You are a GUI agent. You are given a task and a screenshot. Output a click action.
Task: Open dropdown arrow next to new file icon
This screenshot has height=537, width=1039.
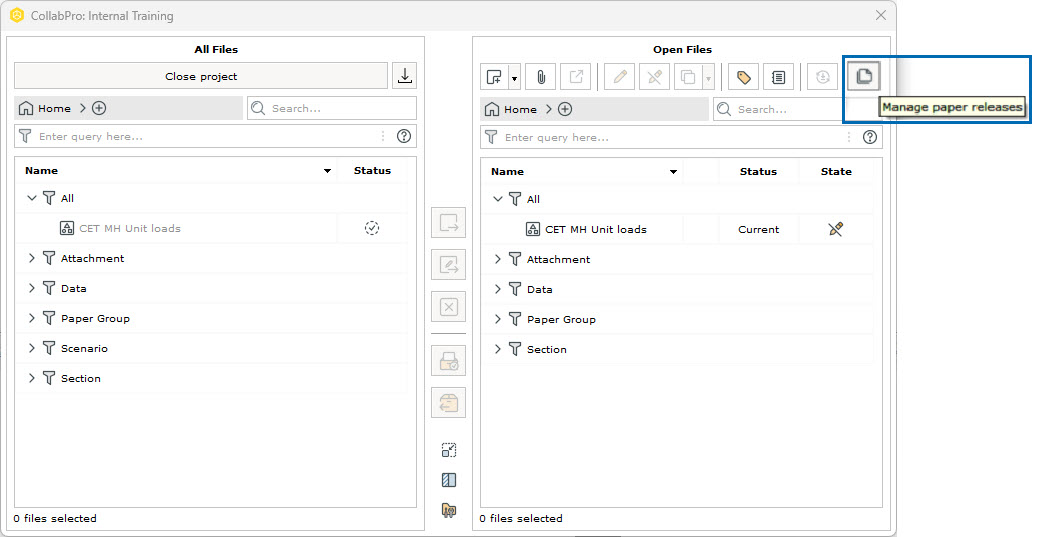pyautogui.click(x=514, y=78)
